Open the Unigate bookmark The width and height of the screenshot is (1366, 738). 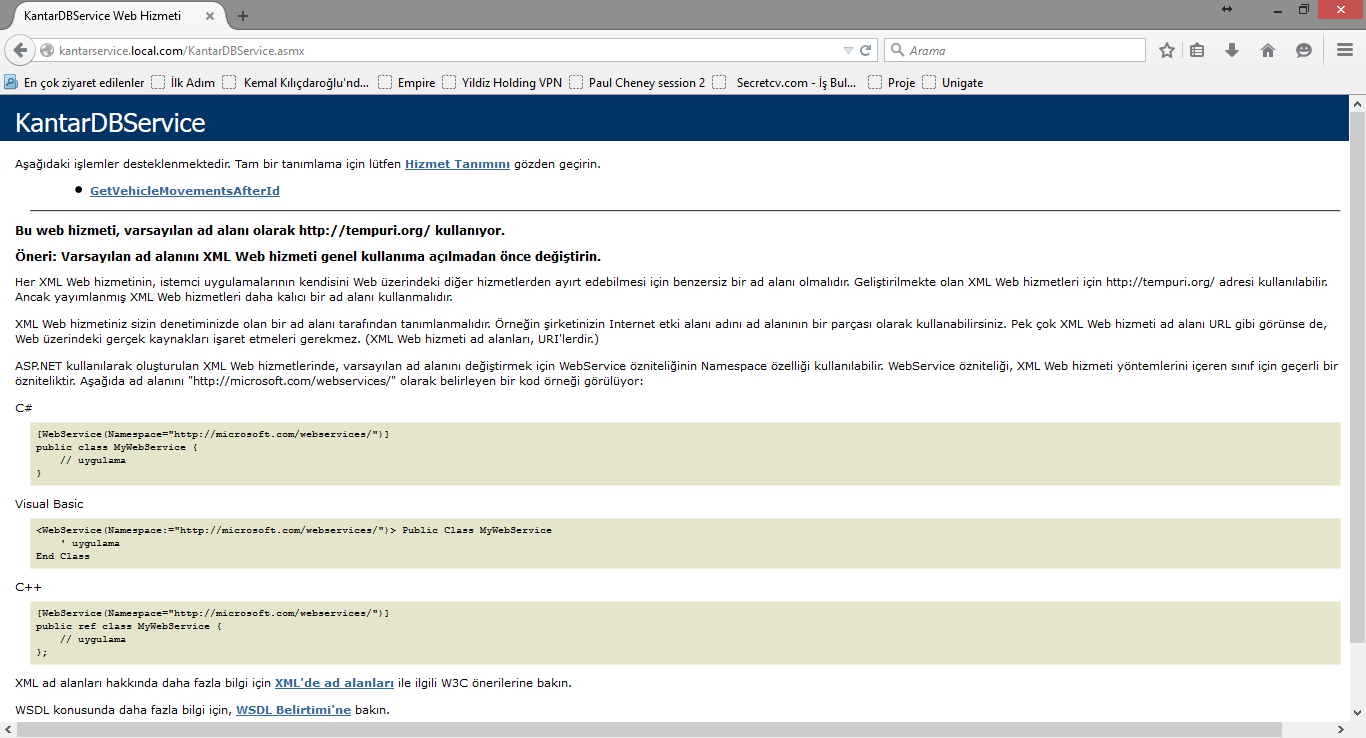(953, 83)
